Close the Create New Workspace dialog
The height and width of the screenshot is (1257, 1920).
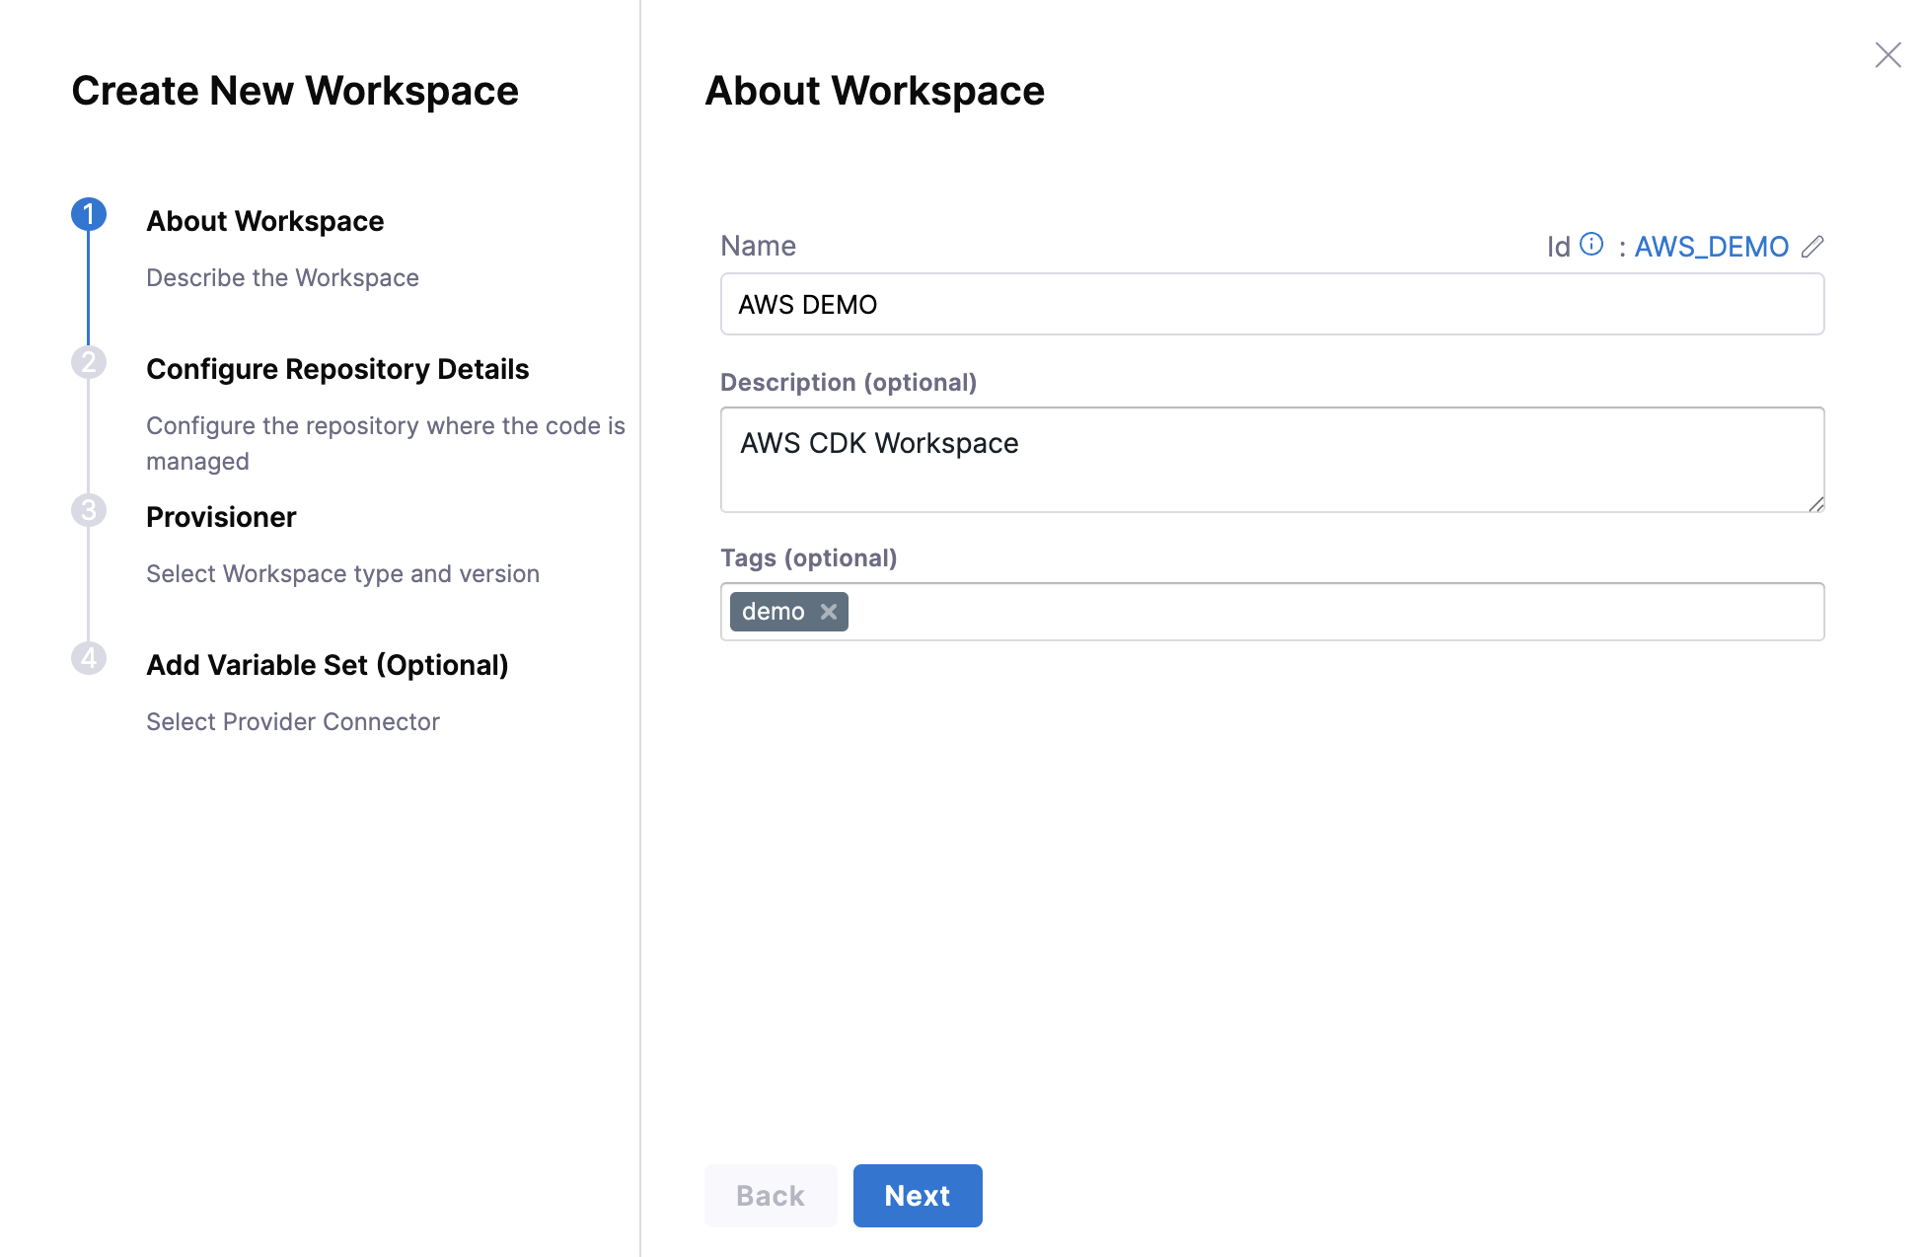click(x=1887, y=55)
